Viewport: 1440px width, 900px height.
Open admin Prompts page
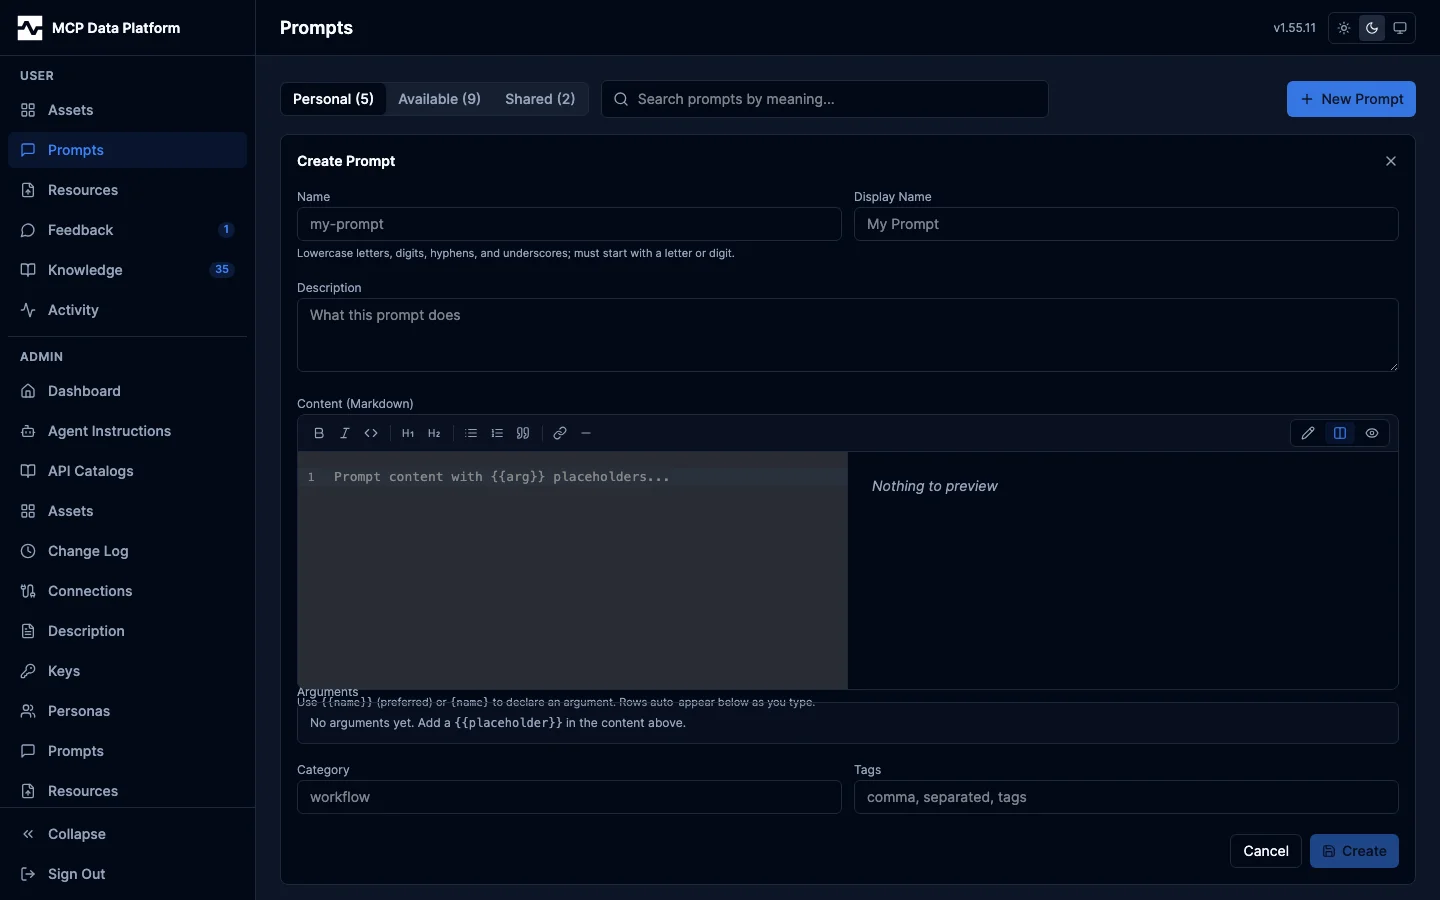[127, 751]
